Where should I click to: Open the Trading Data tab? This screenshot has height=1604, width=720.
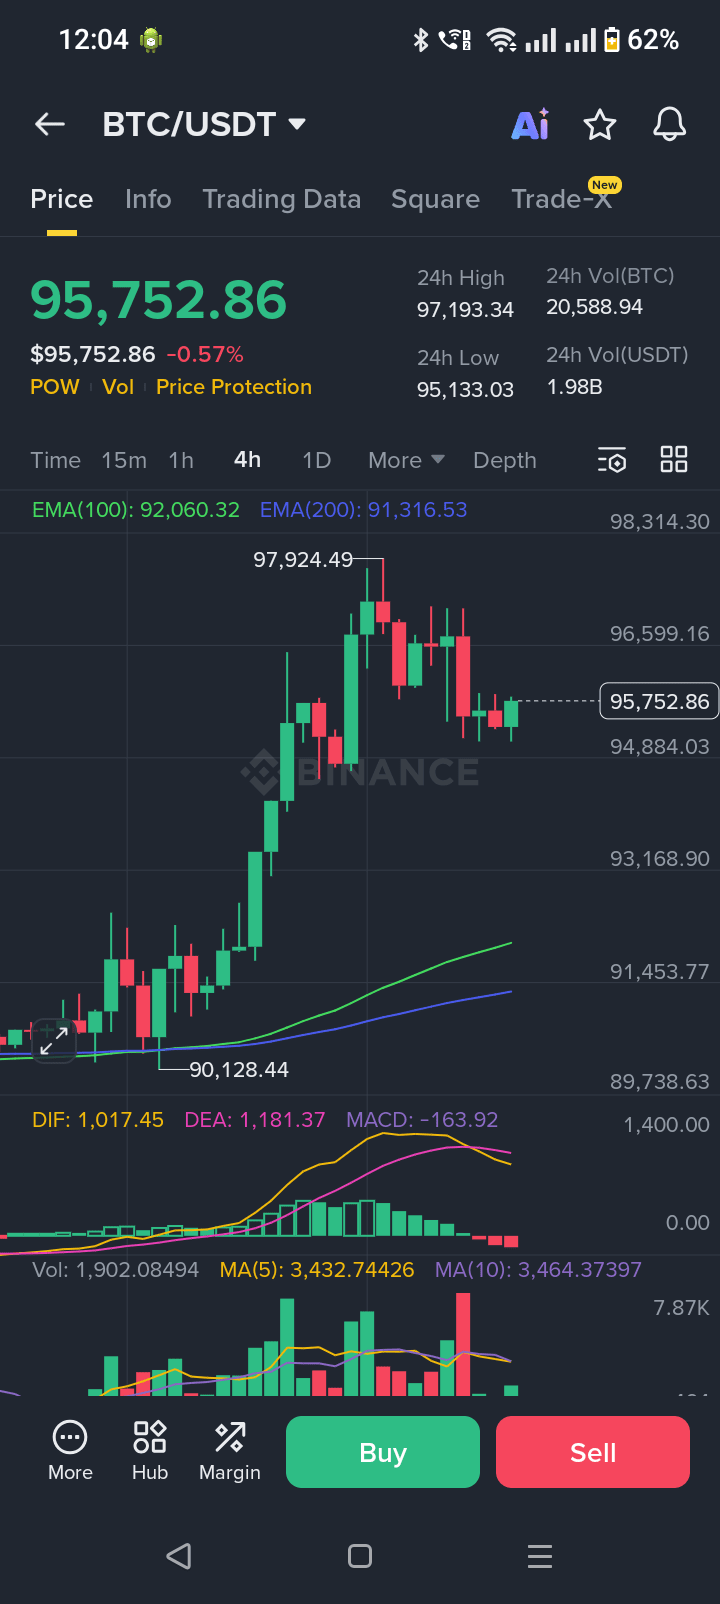tap(282, 199)
